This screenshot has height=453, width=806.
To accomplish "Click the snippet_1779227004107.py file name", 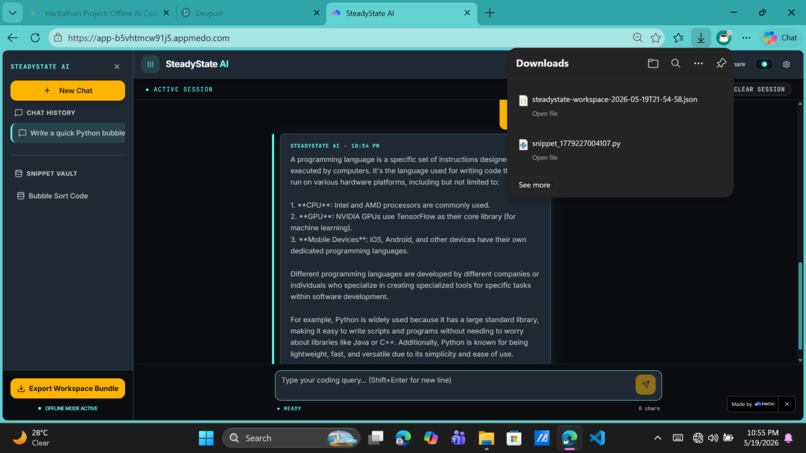I will [576, 143].
